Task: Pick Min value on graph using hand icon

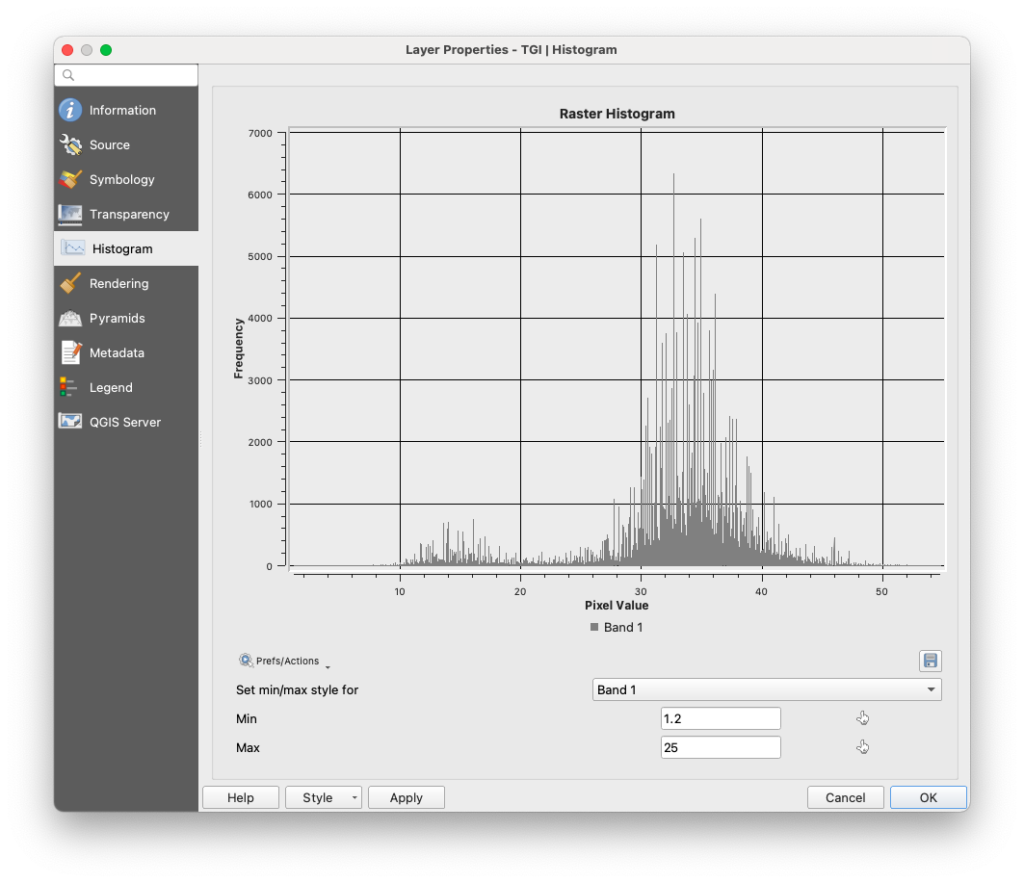Action: 862,718
